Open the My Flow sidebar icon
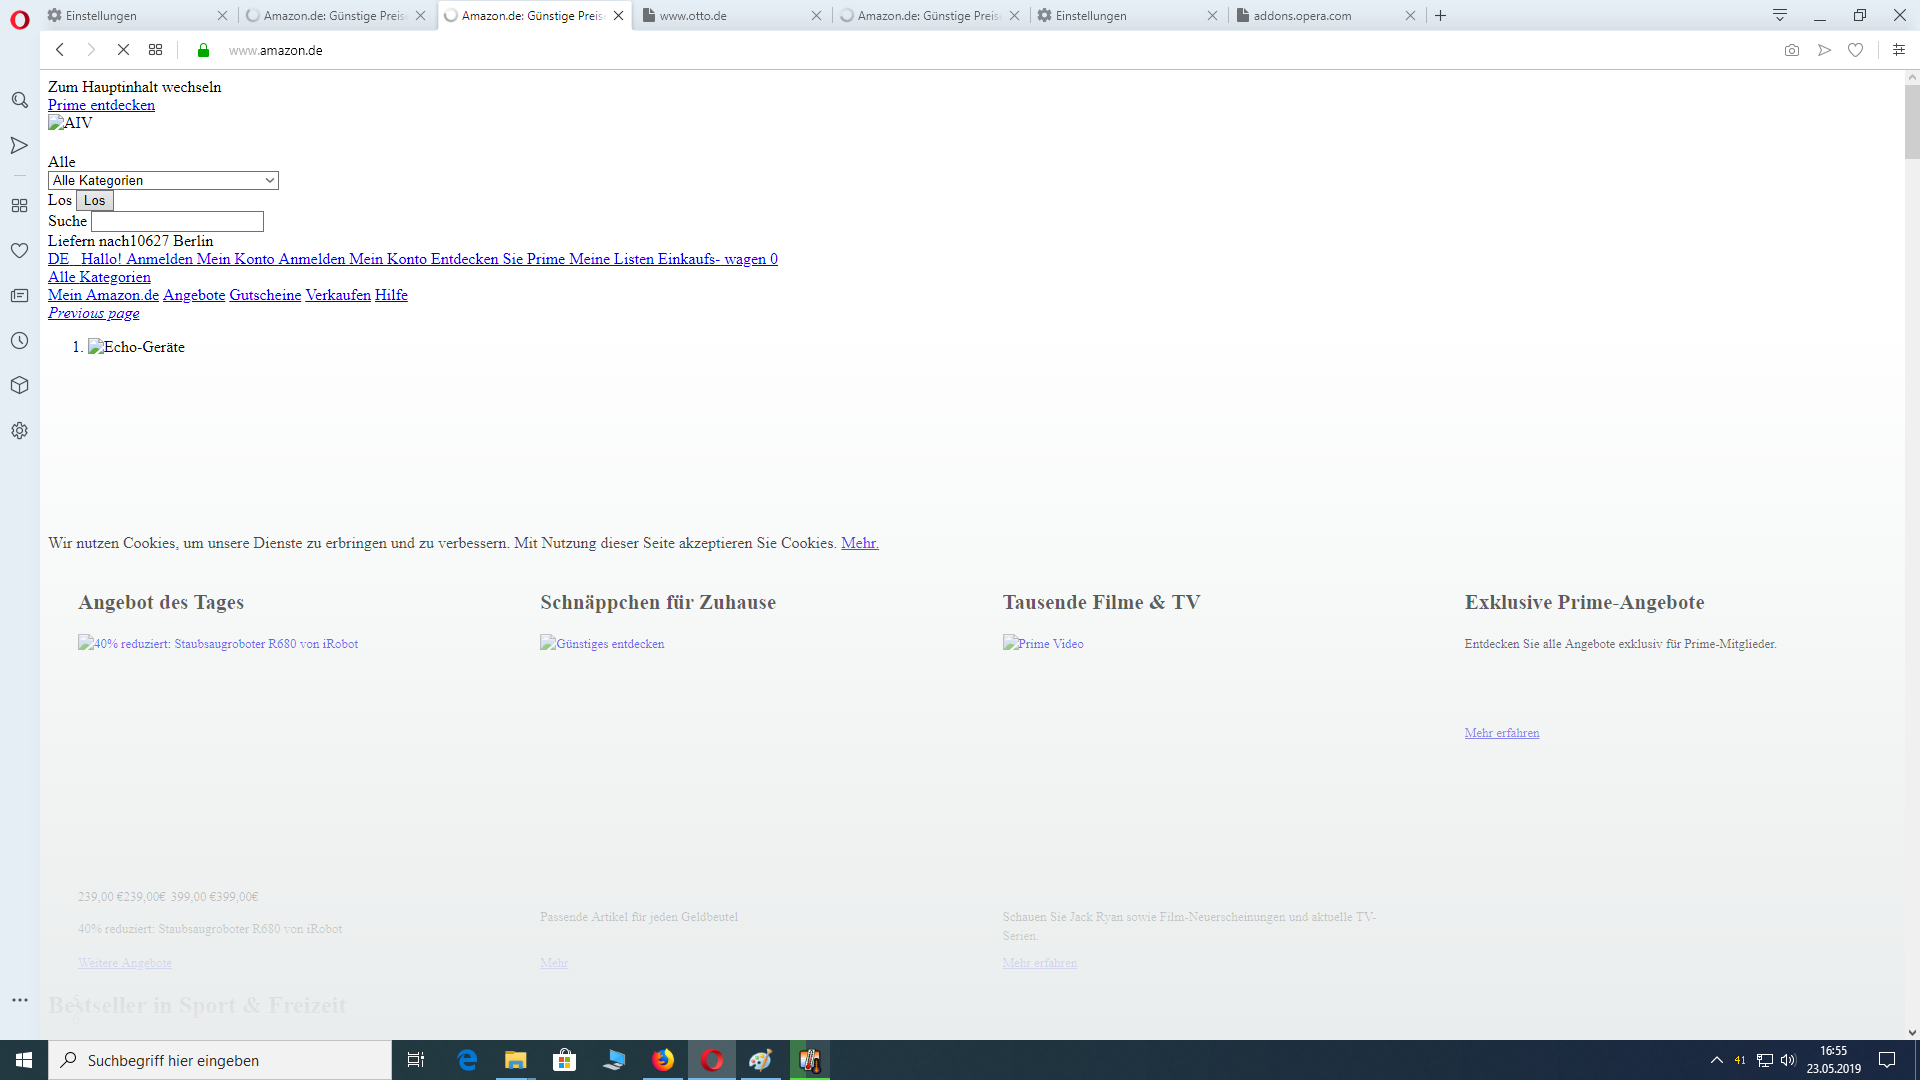Screen dimensions: 1920x1080 pyautogui.click(x=19, y=146)
